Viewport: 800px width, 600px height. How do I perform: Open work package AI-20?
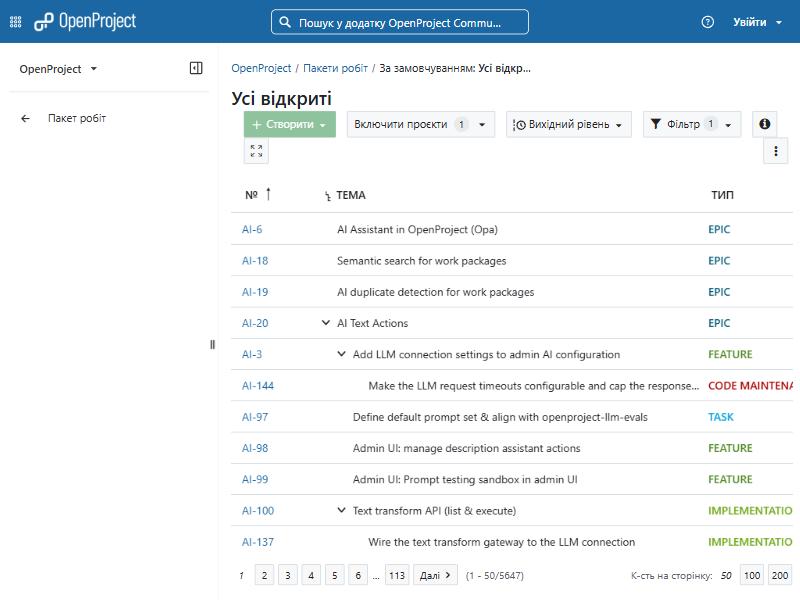pos(255,323)
